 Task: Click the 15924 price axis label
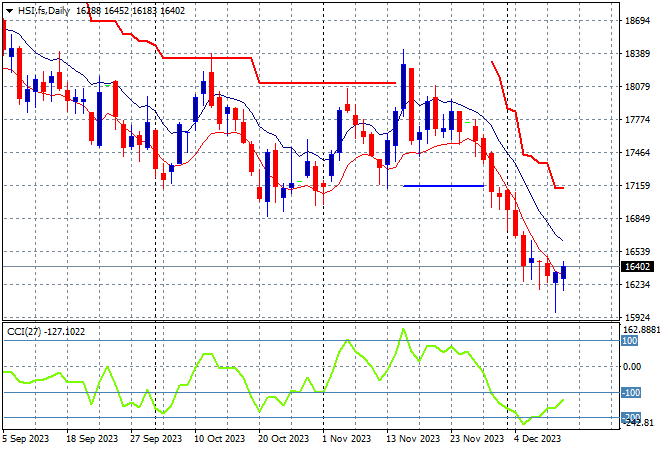637,318
